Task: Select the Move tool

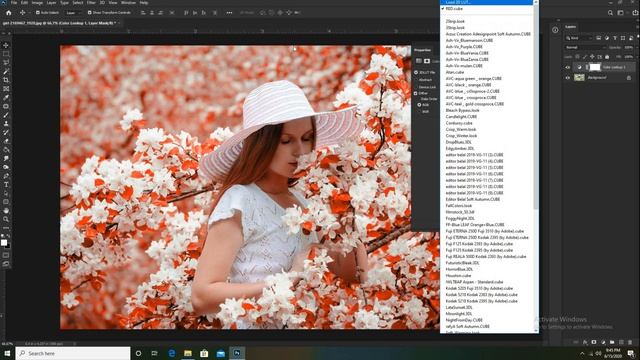Action: coord(6,45)
